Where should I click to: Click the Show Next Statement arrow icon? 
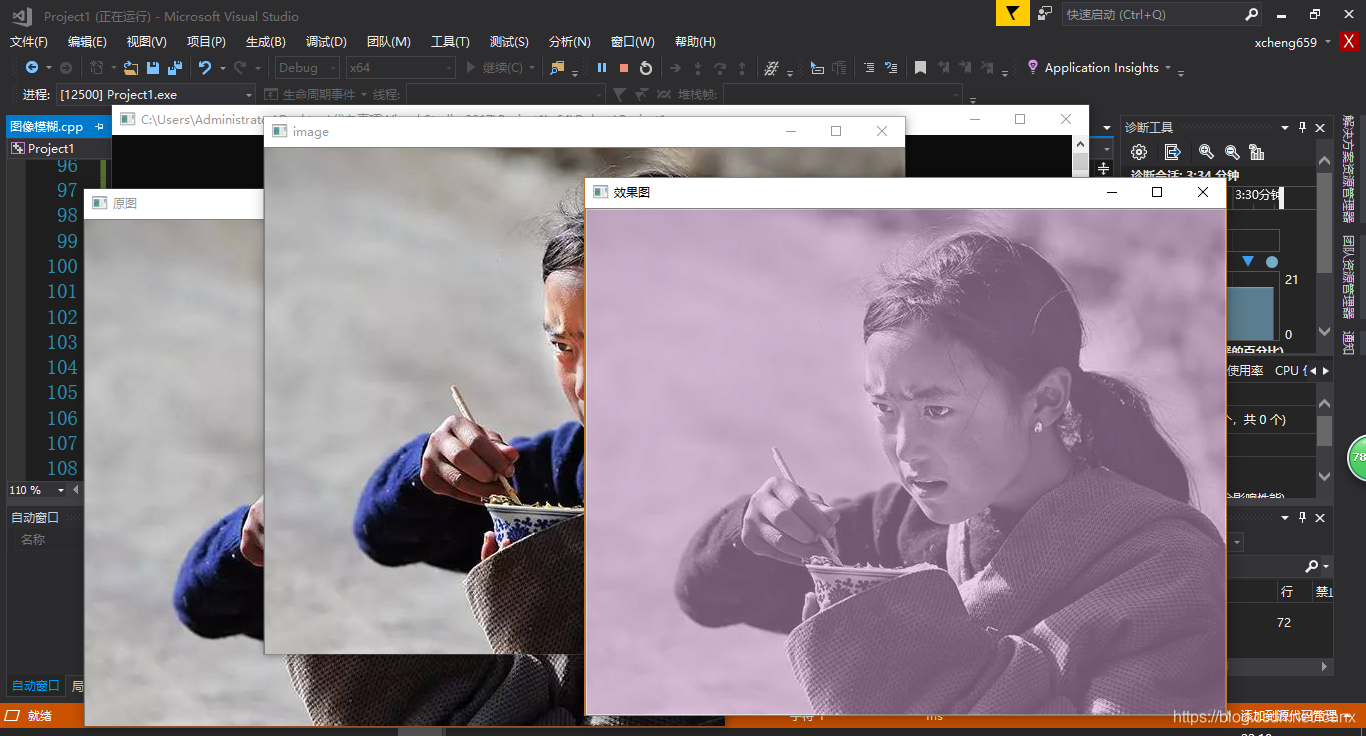point(675,68)
